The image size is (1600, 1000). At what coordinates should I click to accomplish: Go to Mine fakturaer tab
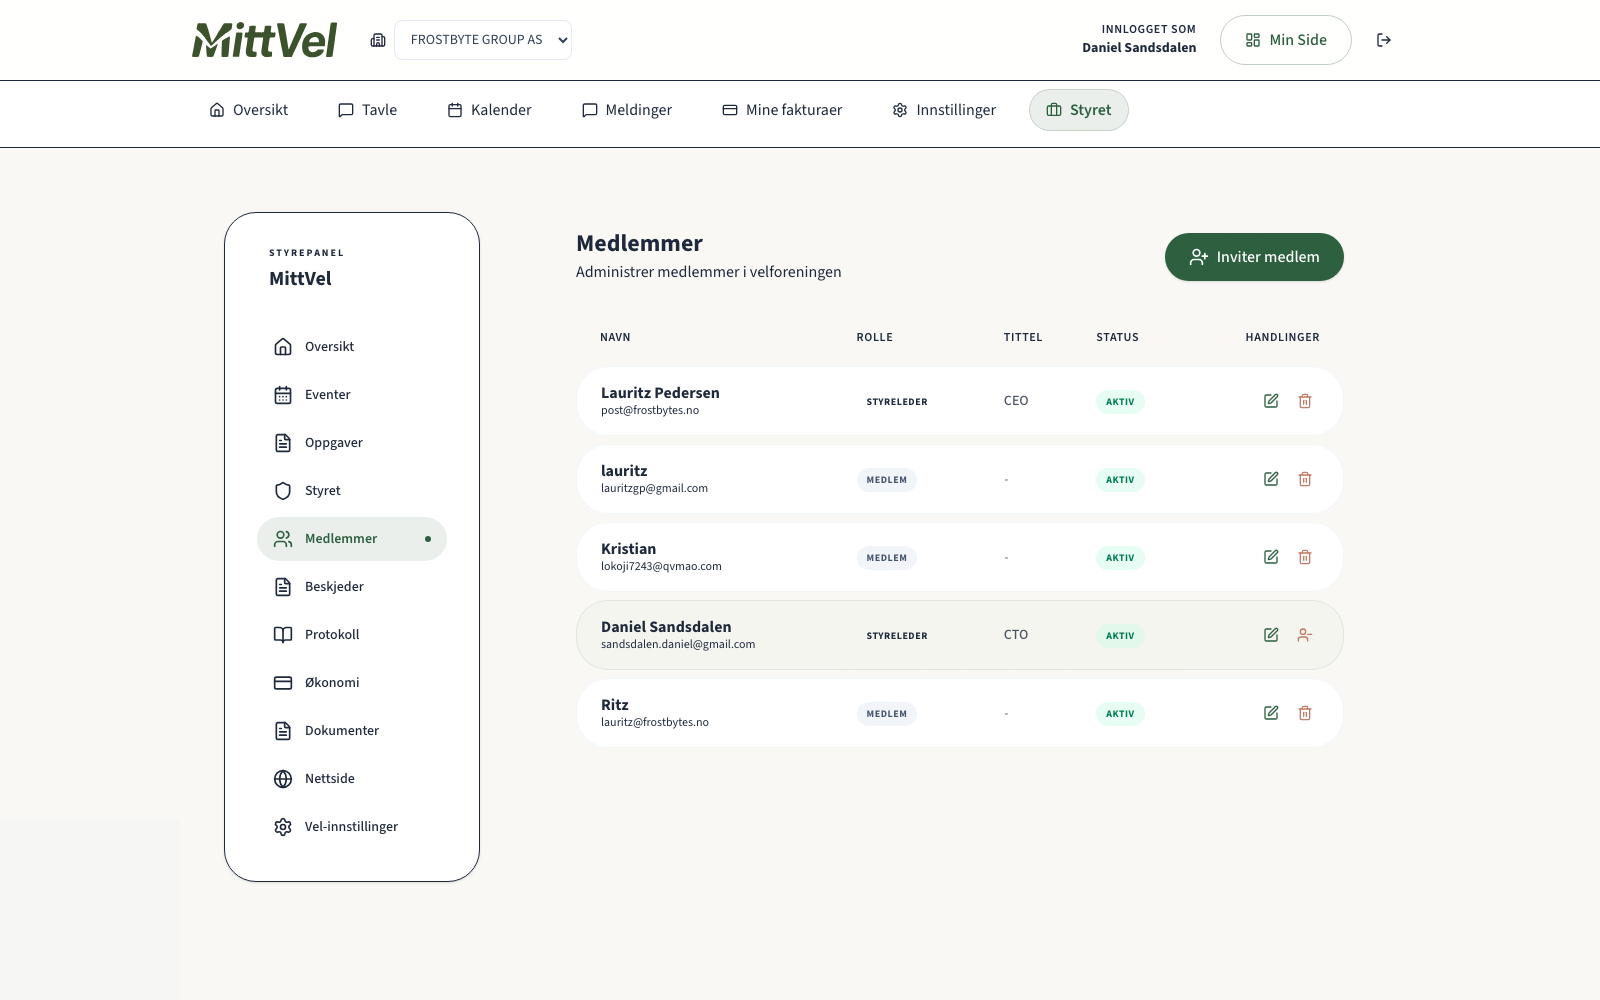pos(782,110)
